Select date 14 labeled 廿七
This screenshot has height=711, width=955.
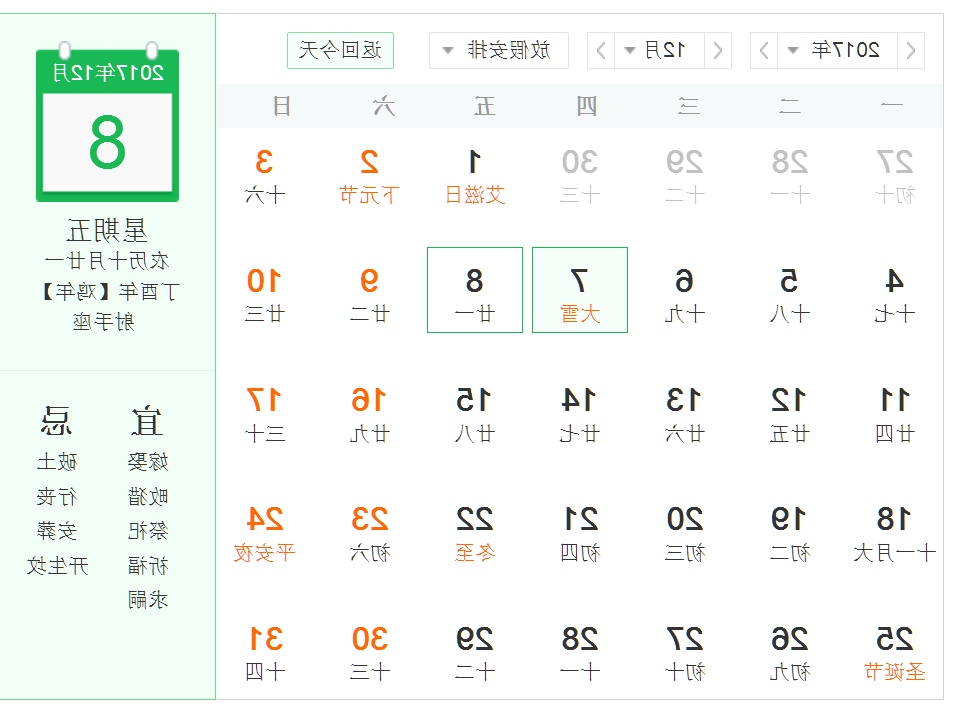pyautogui.click(x=580, y=415)
